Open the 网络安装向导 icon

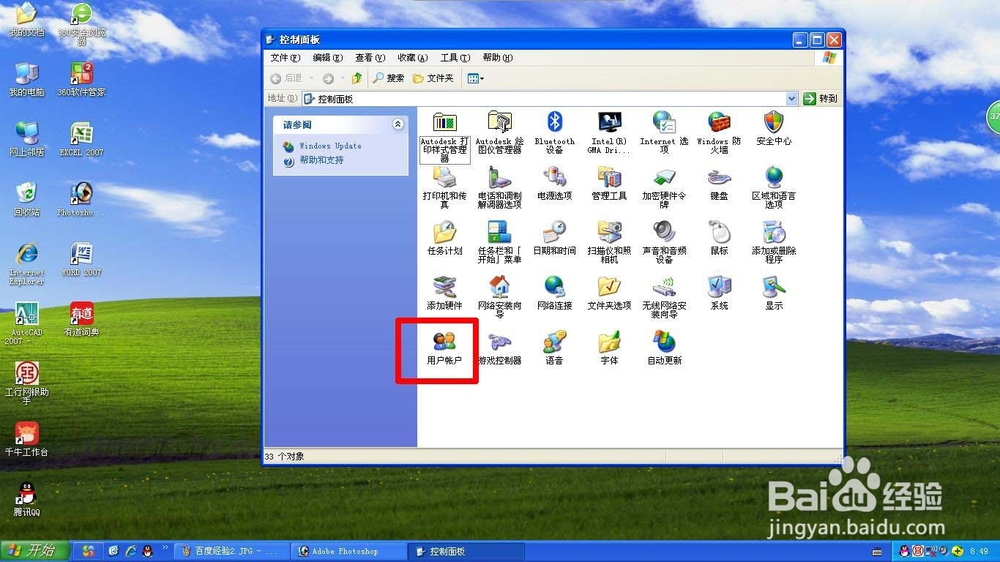point(499,297)
